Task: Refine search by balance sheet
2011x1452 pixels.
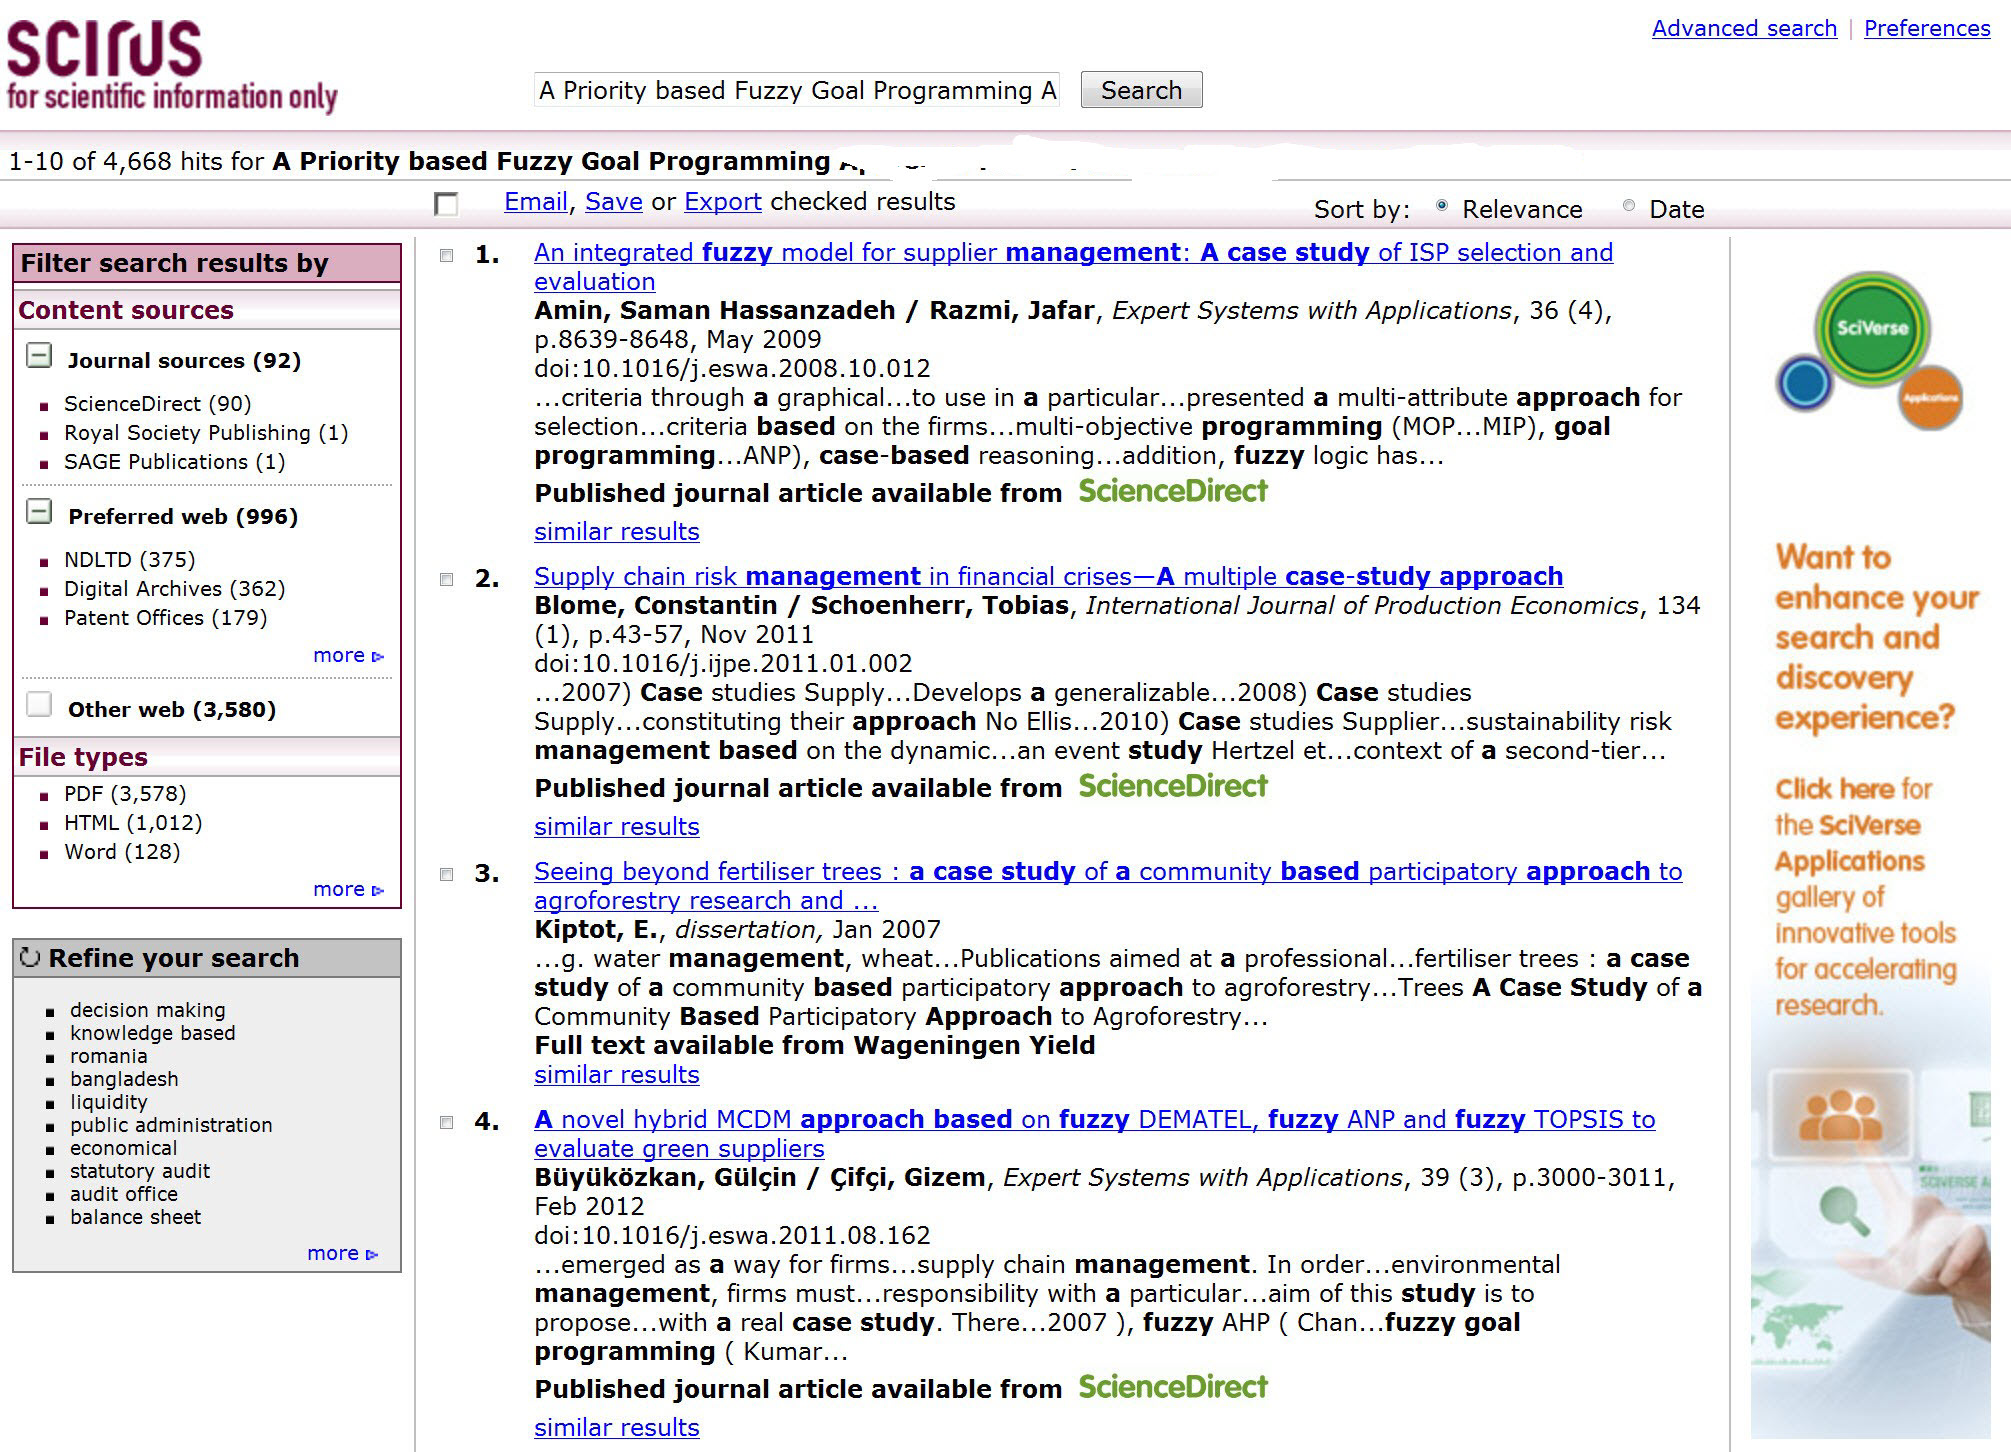Action: coord(136,1217)
